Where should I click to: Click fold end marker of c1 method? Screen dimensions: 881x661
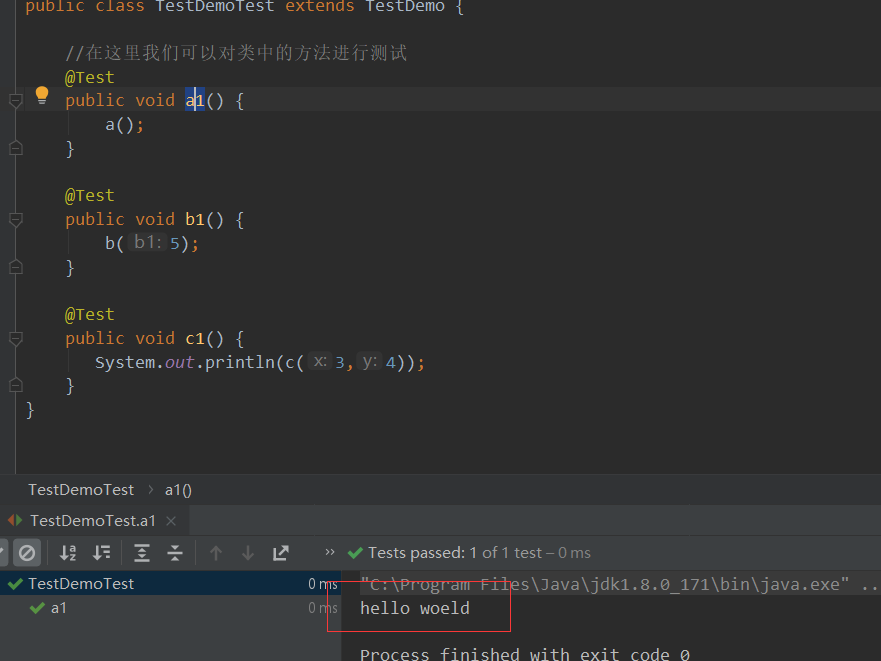pyautogui.click(x=16, y=385)
